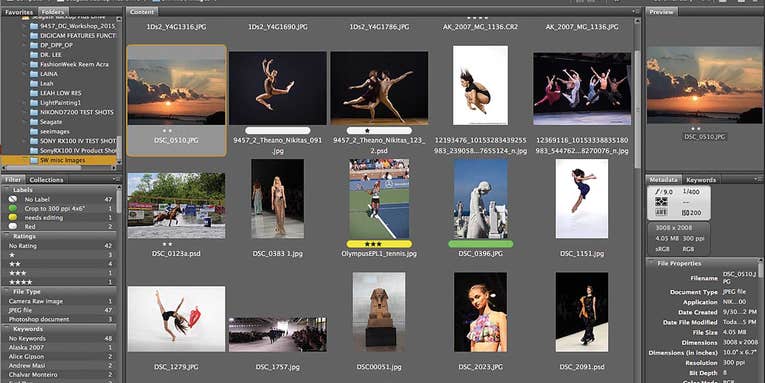Open the Content panel flyout menu icon

(x=636, y=11)
